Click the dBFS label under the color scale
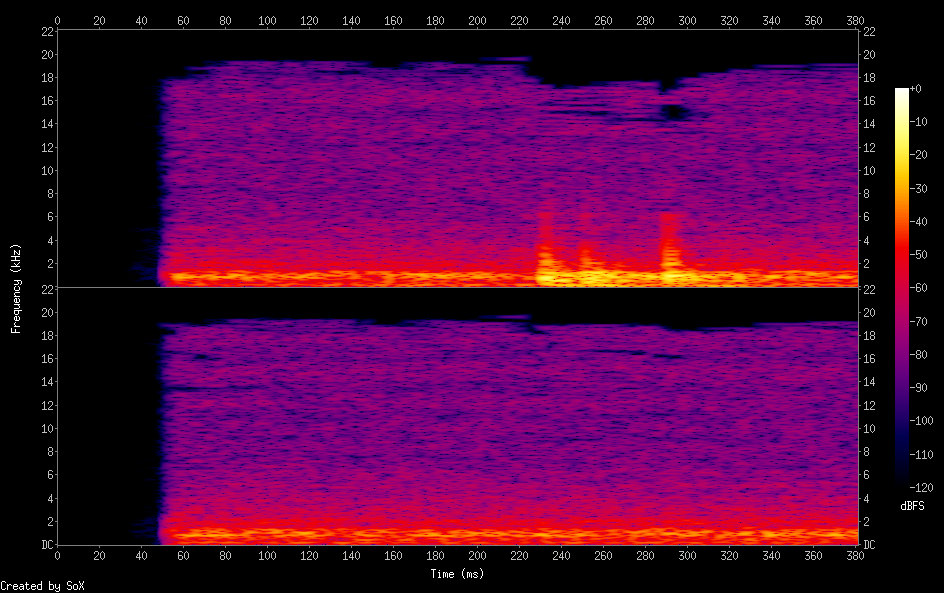Image resolution: width=944 pixels, height=593 pixels. (912, 507)
